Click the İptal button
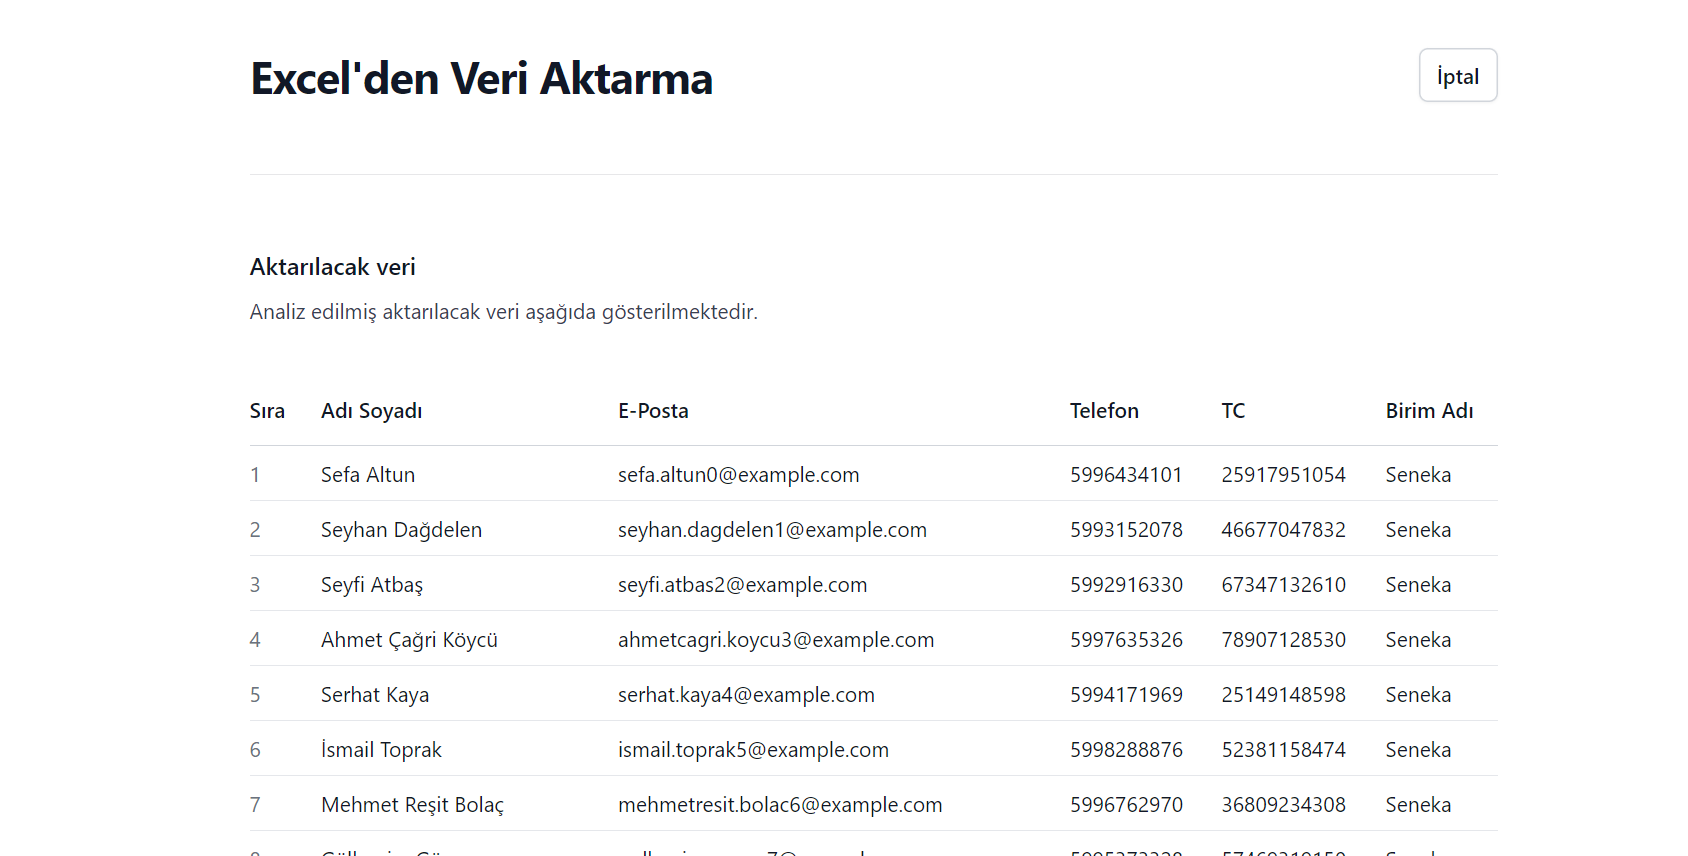Image resolution: width=1688 pixels, height=856 pixels. (x=1458, y=75)
